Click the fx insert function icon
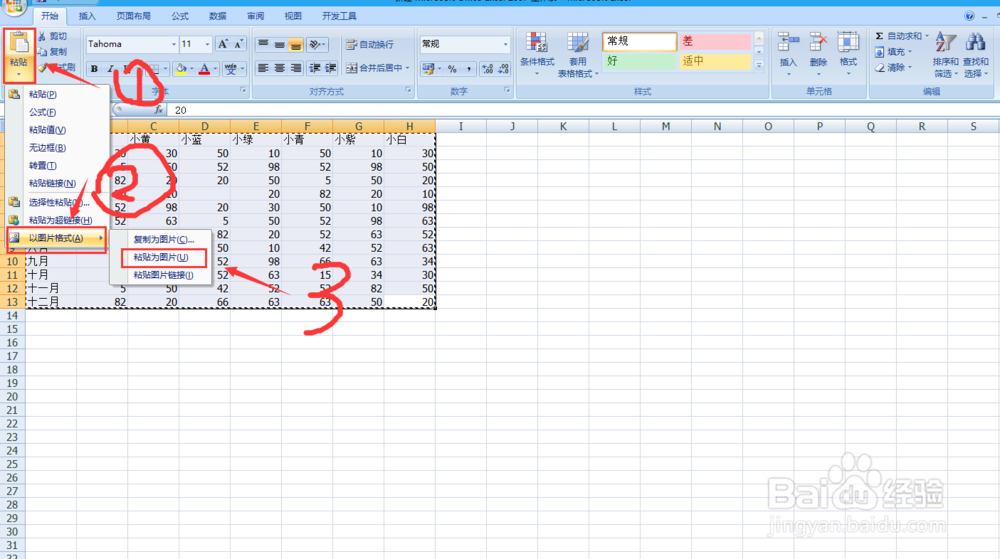This screenshot has height=559, width=1000. coord(159,110)
